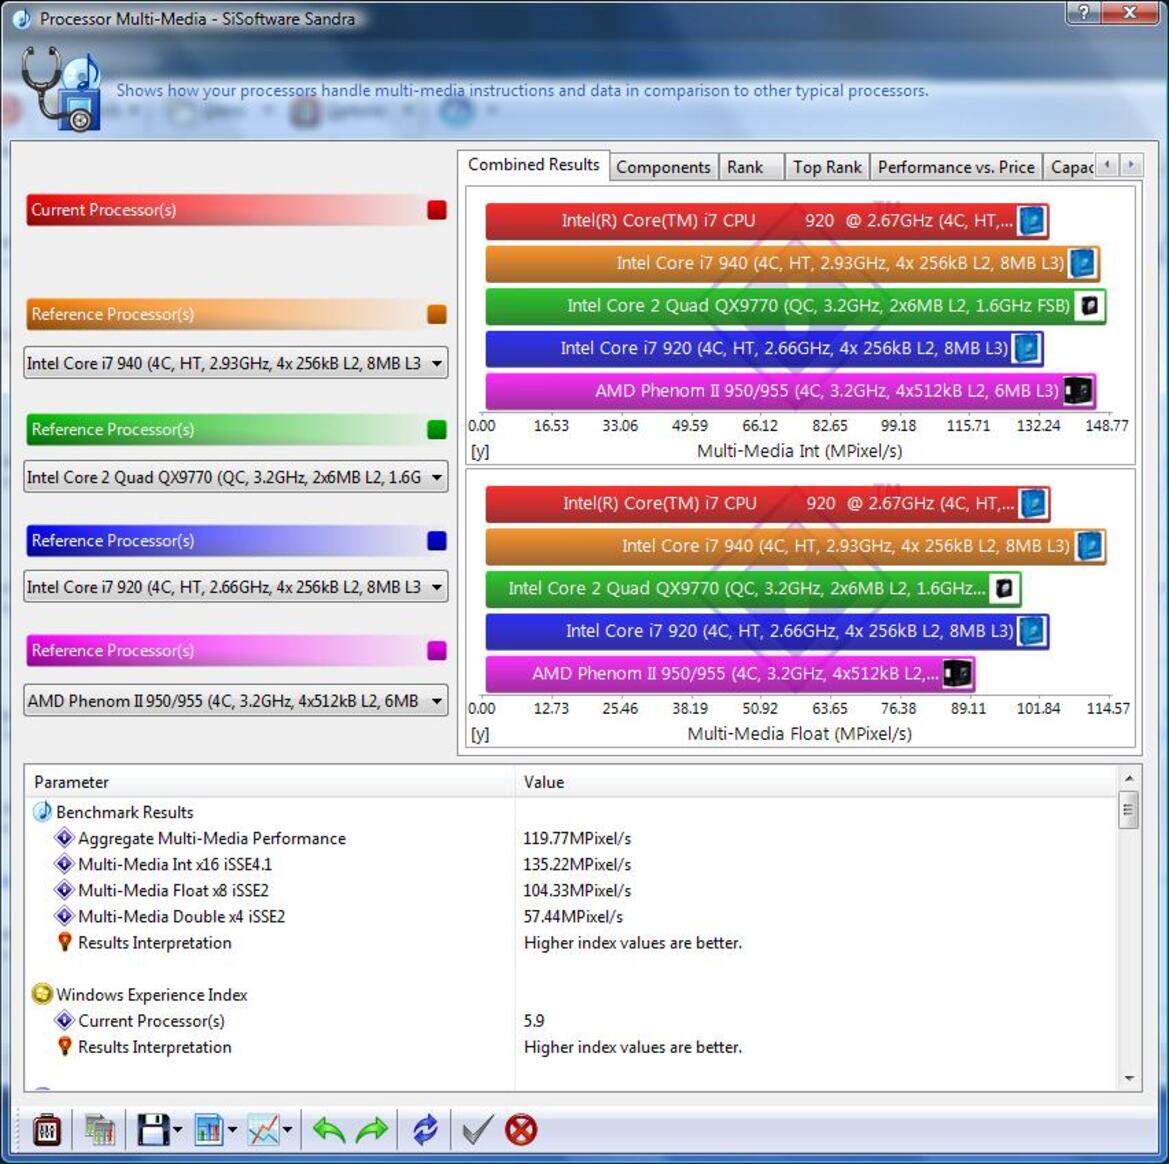Open the Intel Core i7 920 reference dropdown

click(x=236, y=587)
